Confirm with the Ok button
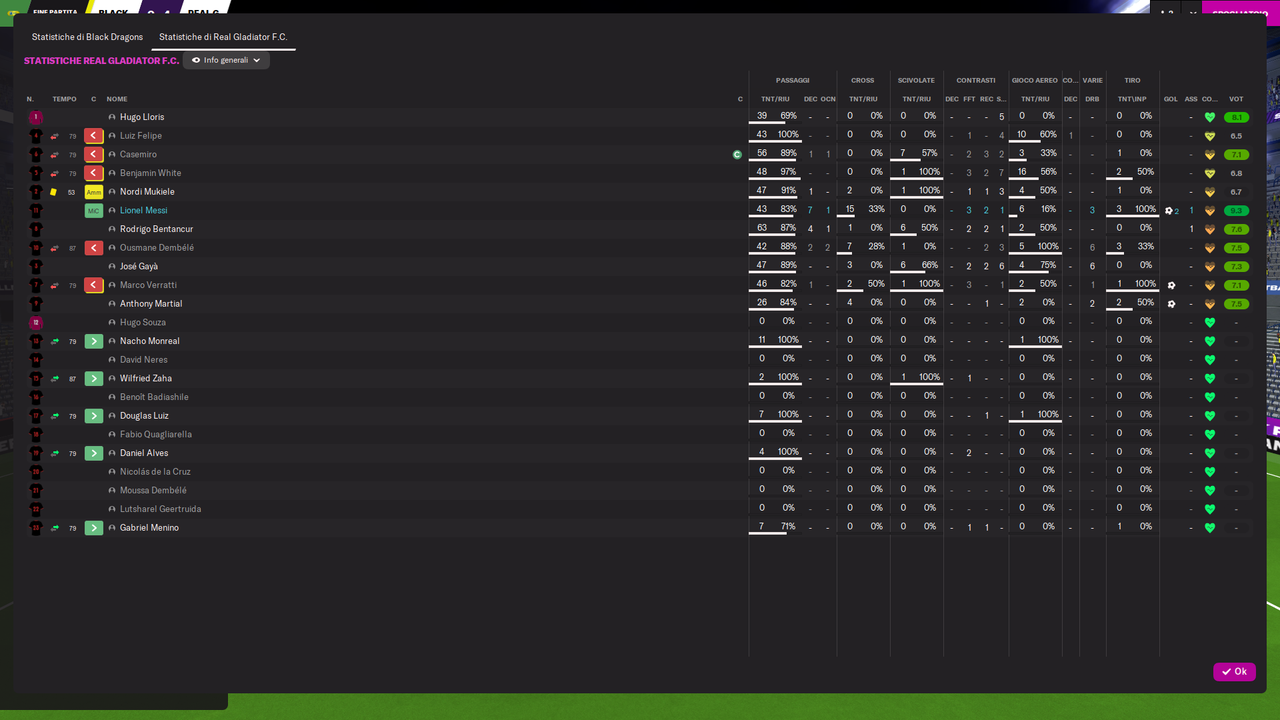The height and width of the screenshot is (720, 1280). coord(1234,672)
